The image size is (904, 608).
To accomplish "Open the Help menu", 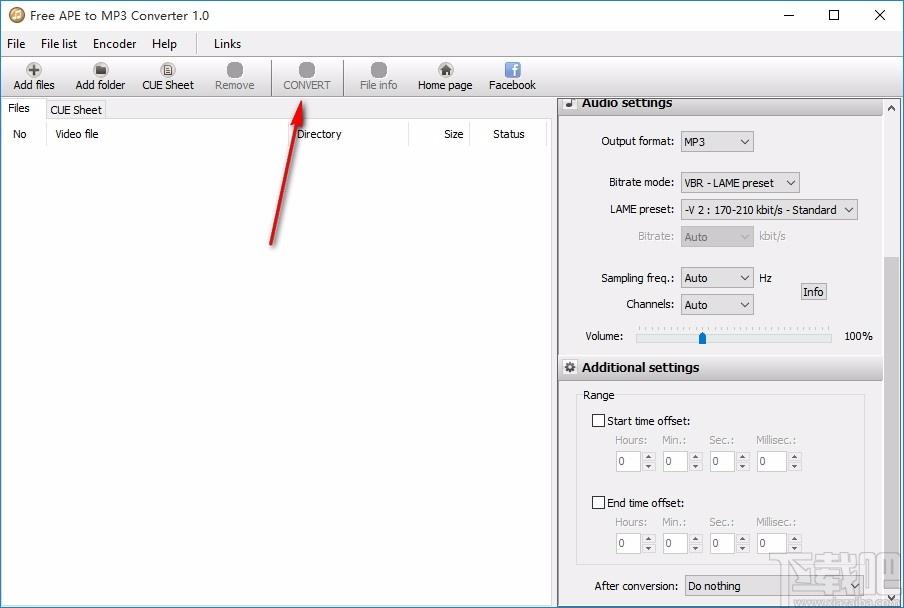I will click(x=164, y=44).
